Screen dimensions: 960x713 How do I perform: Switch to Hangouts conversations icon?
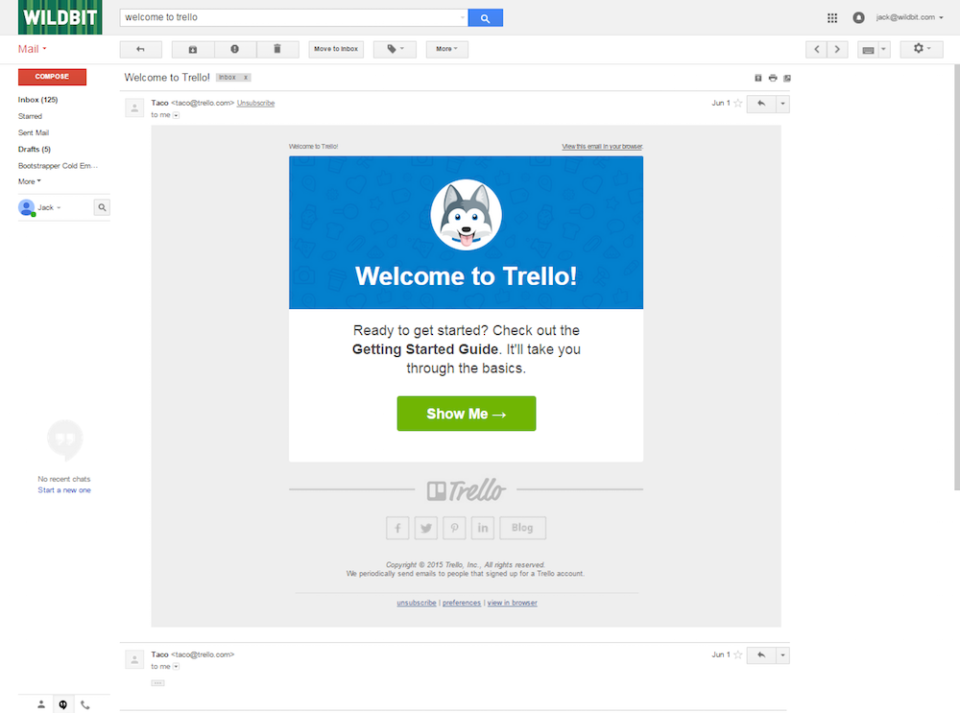pyautogui.click(x=63, y=704)
